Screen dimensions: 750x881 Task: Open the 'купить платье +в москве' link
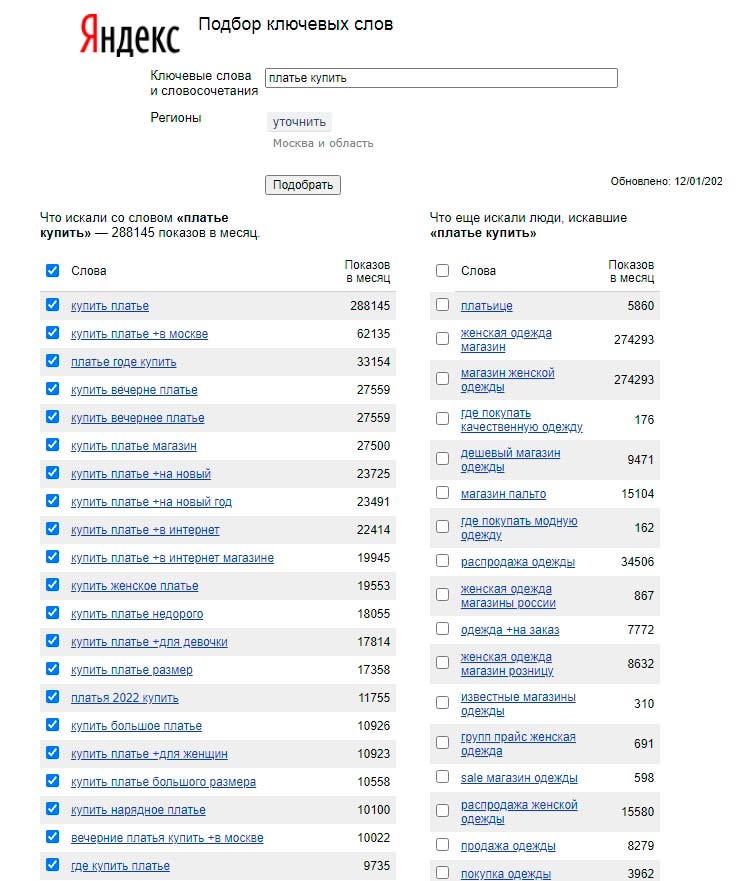[x=139, y=334]
